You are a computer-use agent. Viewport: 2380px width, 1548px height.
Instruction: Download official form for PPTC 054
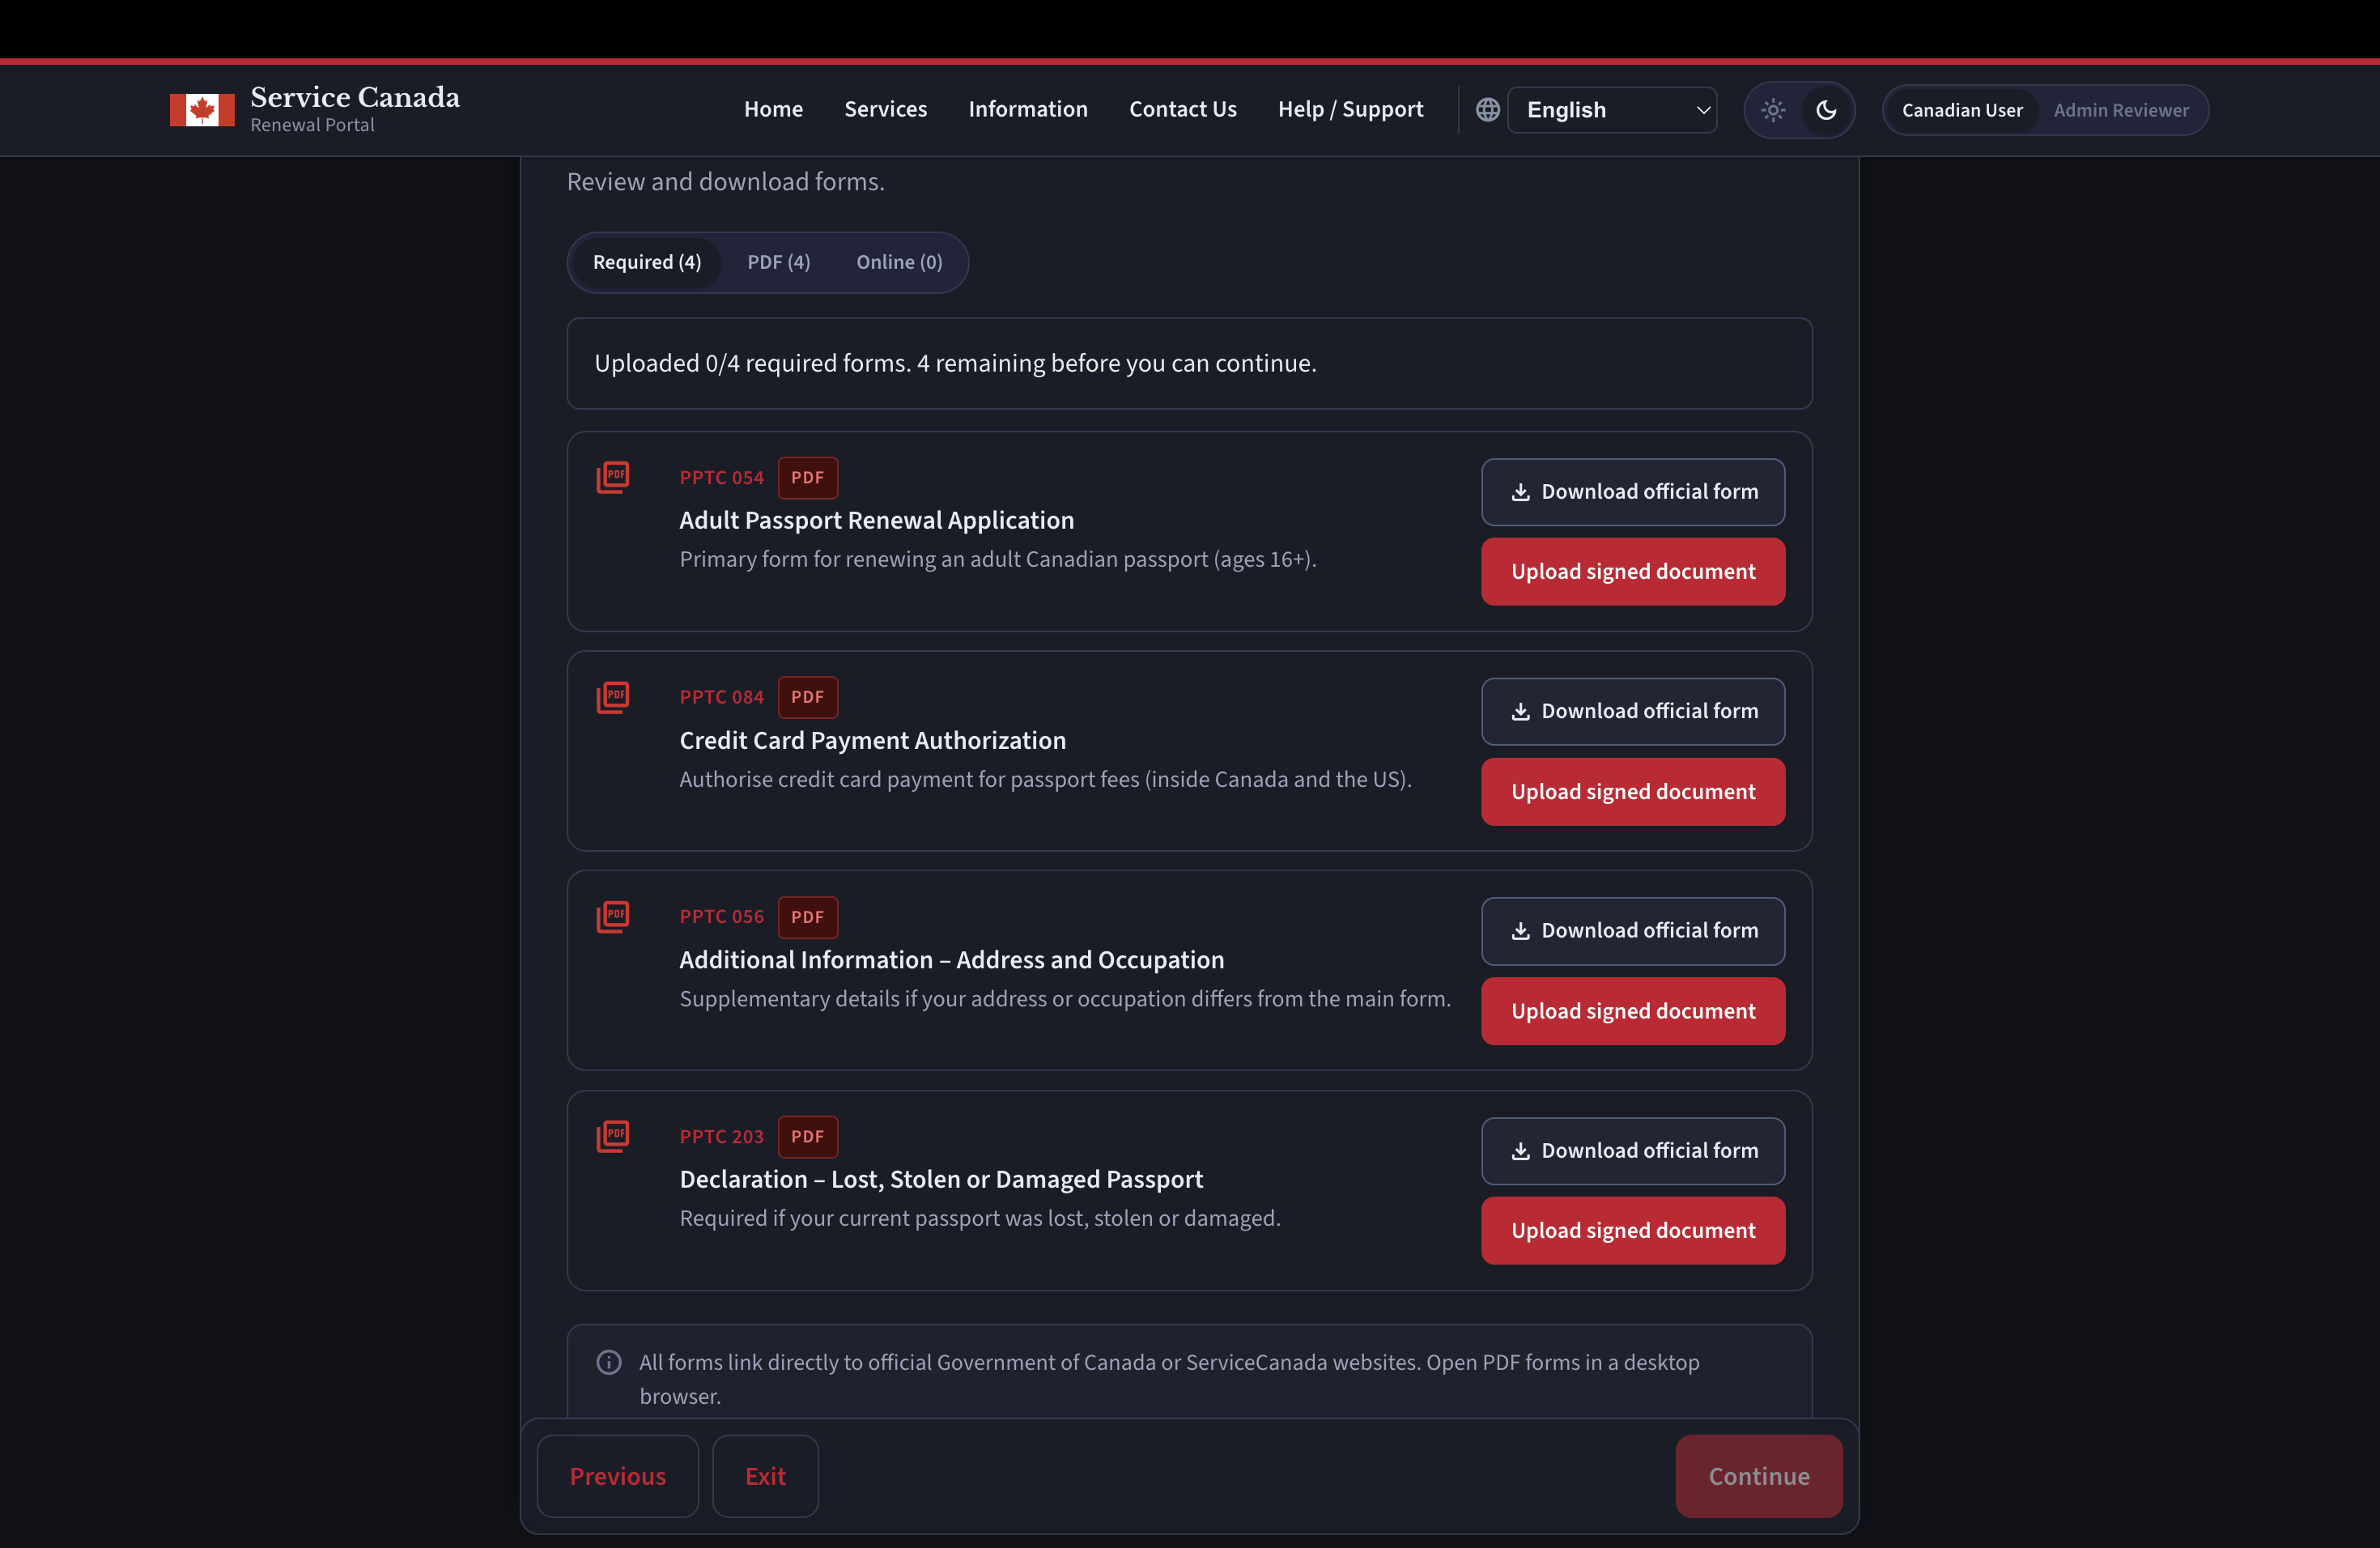pos(1632,492)
